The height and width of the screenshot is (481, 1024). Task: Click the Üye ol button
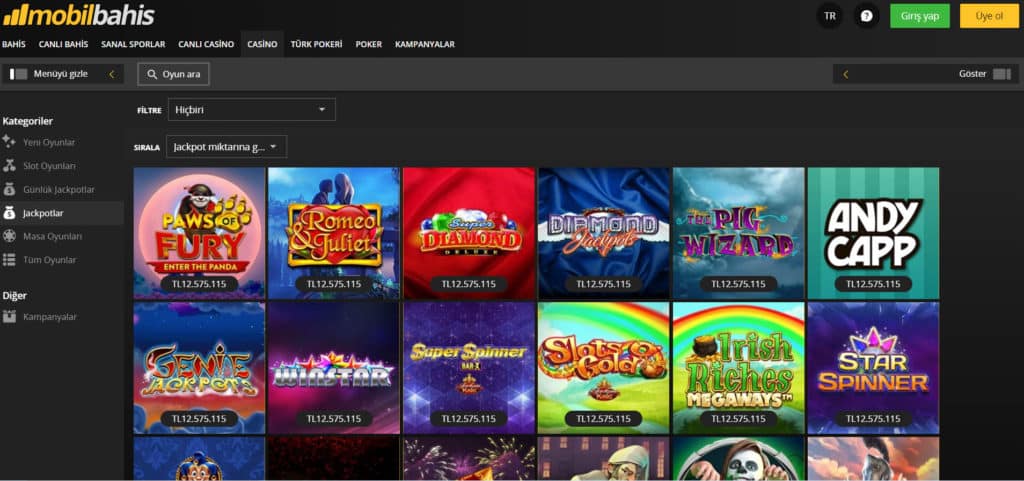(989, 16)
